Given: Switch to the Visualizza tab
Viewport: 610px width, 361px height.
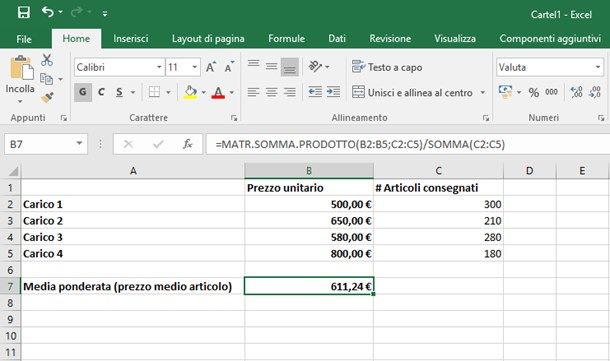Looking at the screenshot, I should click(455, 39).
